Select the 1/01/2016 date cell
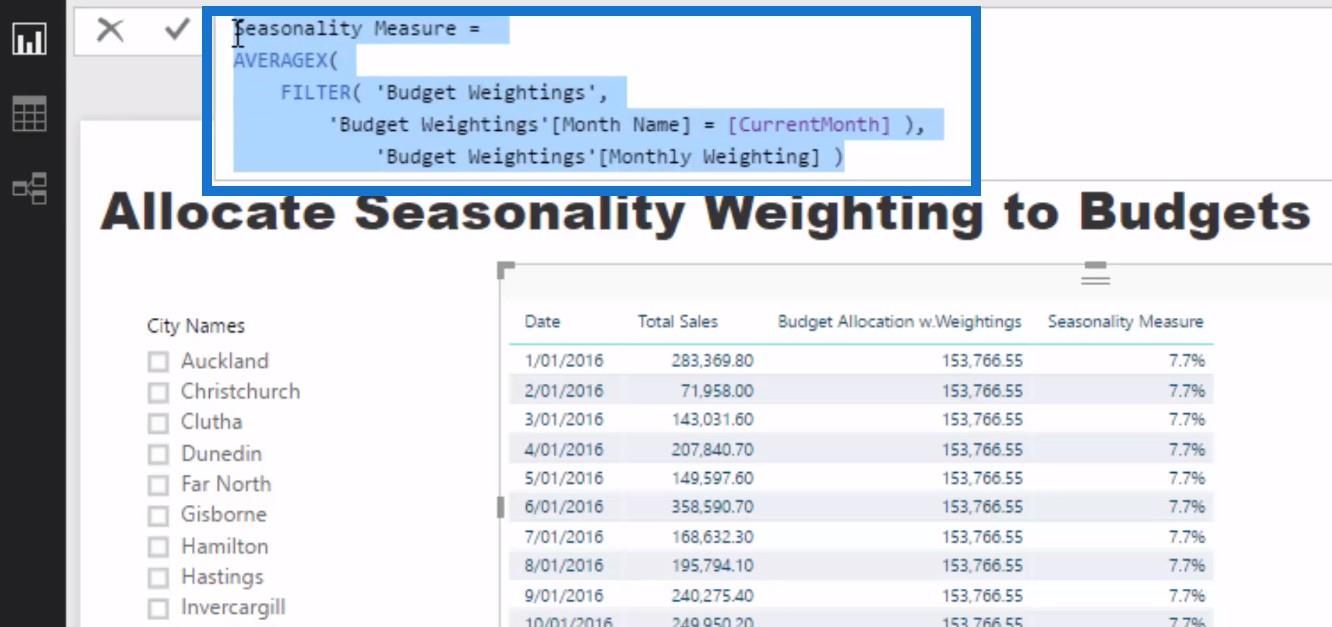The width and height of the screenshot is (1332, 627). 564,361
